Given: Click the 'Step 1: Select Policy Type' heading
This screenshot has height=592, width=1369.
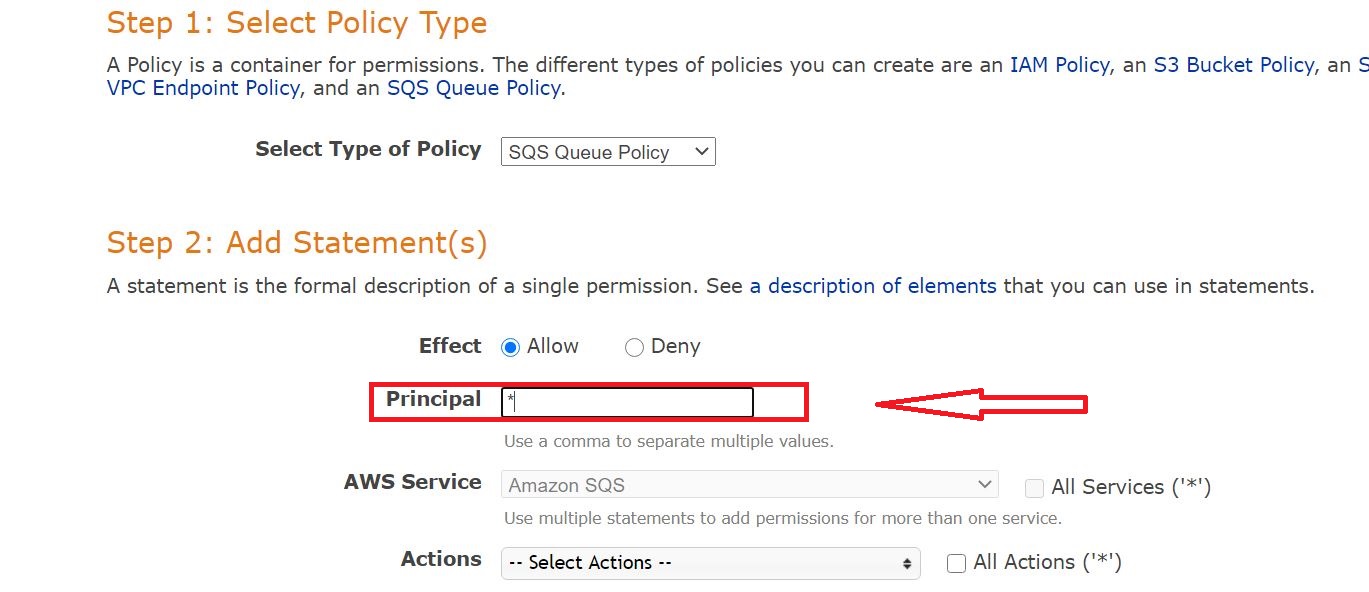Looking at the screenshot, I should pyautogui.click(x=297, y=22).
